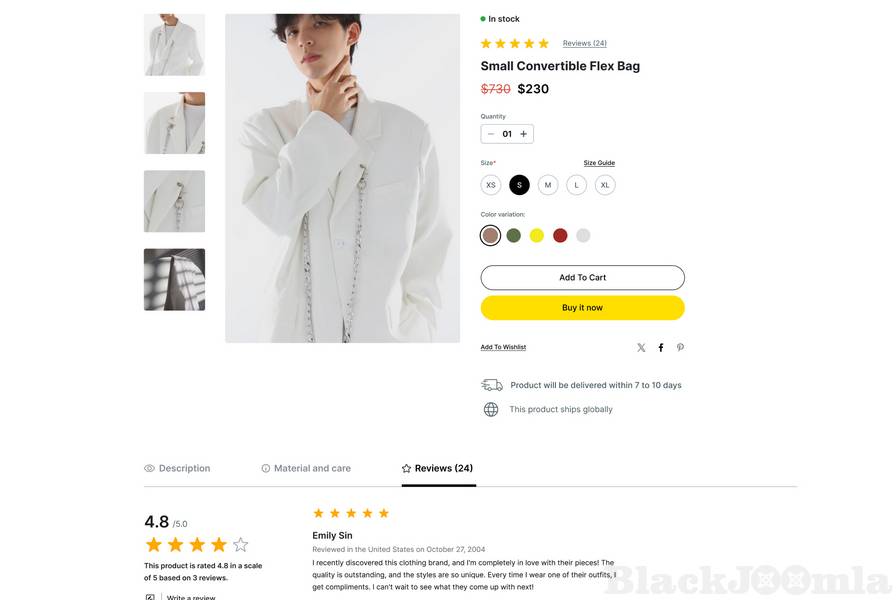
Task: Select size M option
Action: [x=548, y=185]
